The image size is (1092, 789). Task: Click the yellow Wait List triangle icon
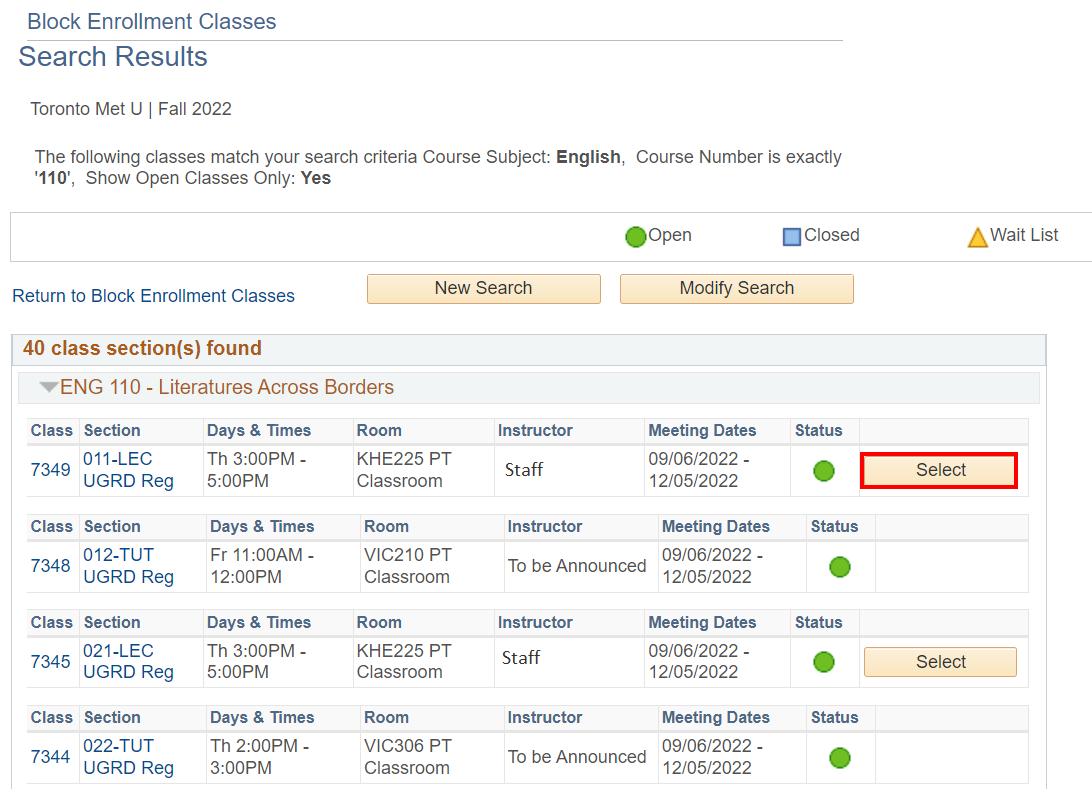pos(977,237)
